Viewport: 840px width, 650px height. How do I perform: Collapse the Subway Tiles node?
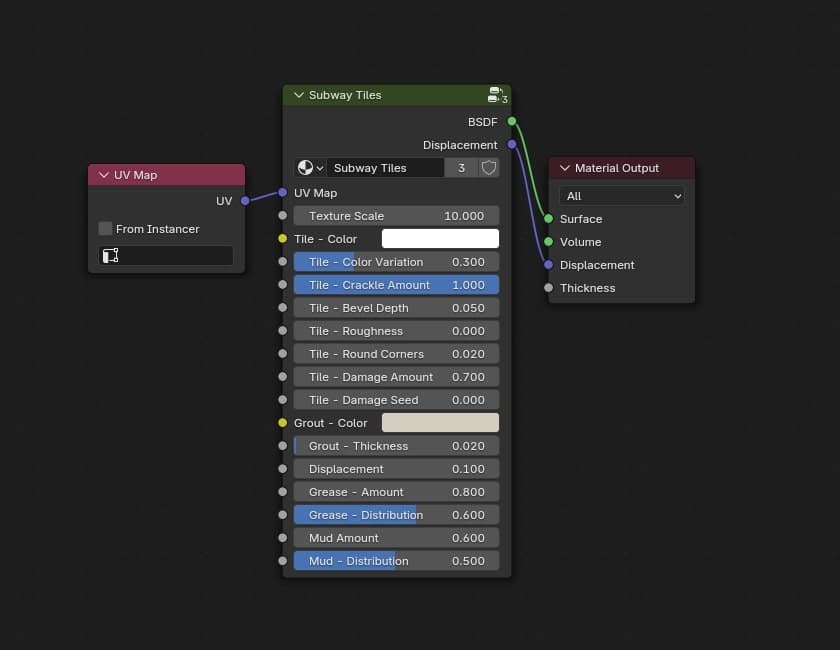pos(298,95)
